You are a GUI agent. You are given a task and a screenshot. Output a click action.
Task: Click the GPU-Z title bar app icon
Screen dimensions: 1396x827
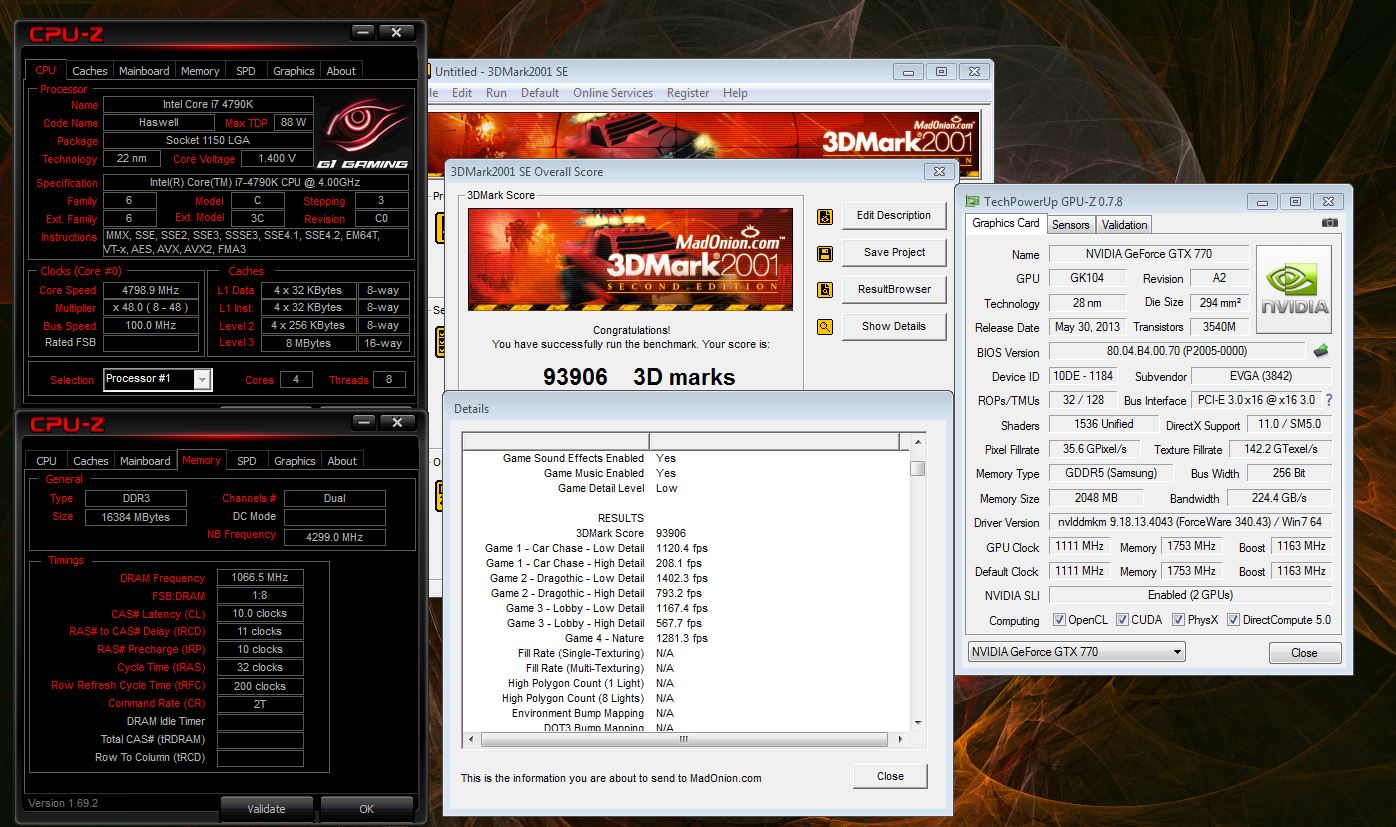pos(972,201)
